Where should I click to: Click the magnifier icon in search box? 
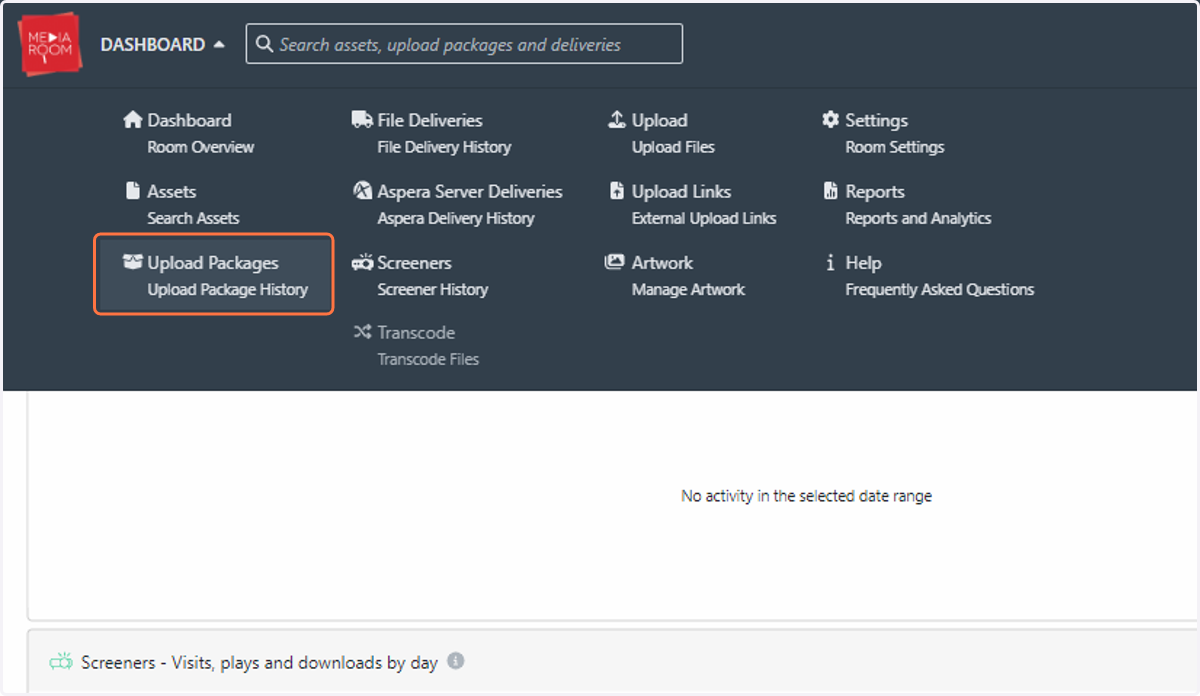tap(265, 44)
